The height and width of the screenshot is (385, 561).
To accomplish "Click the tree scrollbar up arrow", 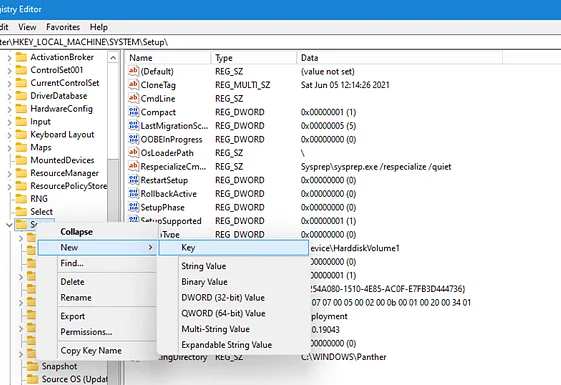I will tap(113, 58).
